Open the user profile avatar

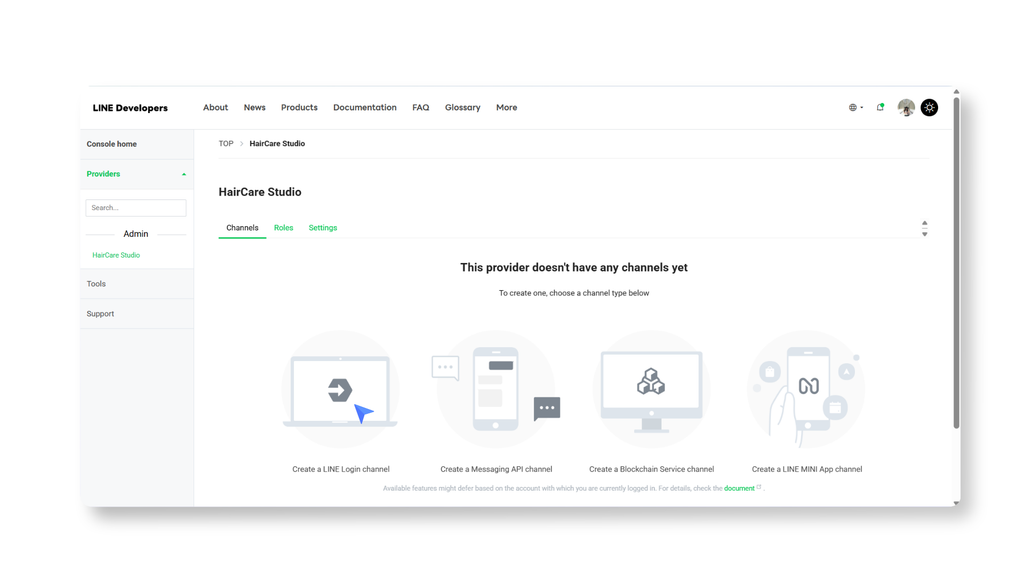click(906, 107)
